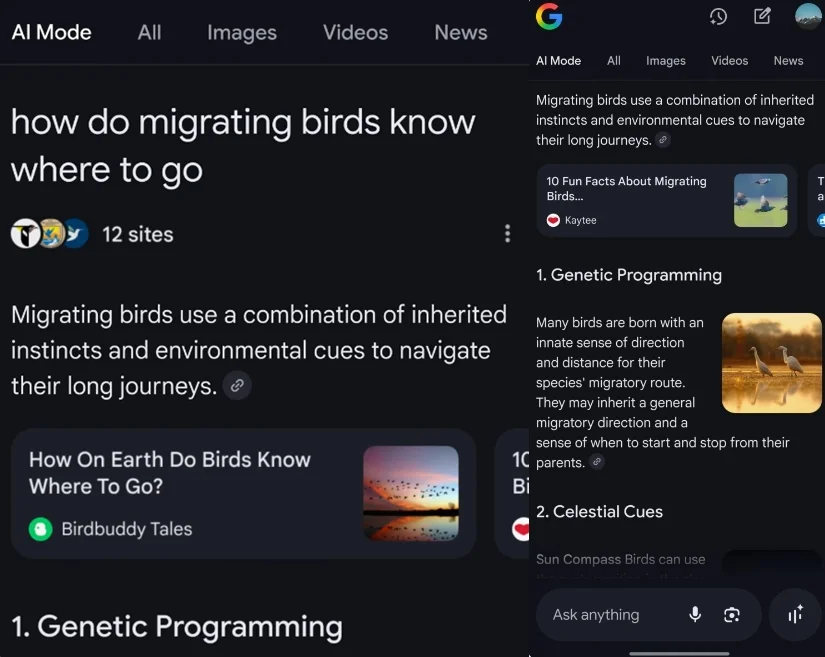Click '1. Genetic Programming' heading in left panel
This screenshot has width=825, height=657.
(x=177, y=626)
